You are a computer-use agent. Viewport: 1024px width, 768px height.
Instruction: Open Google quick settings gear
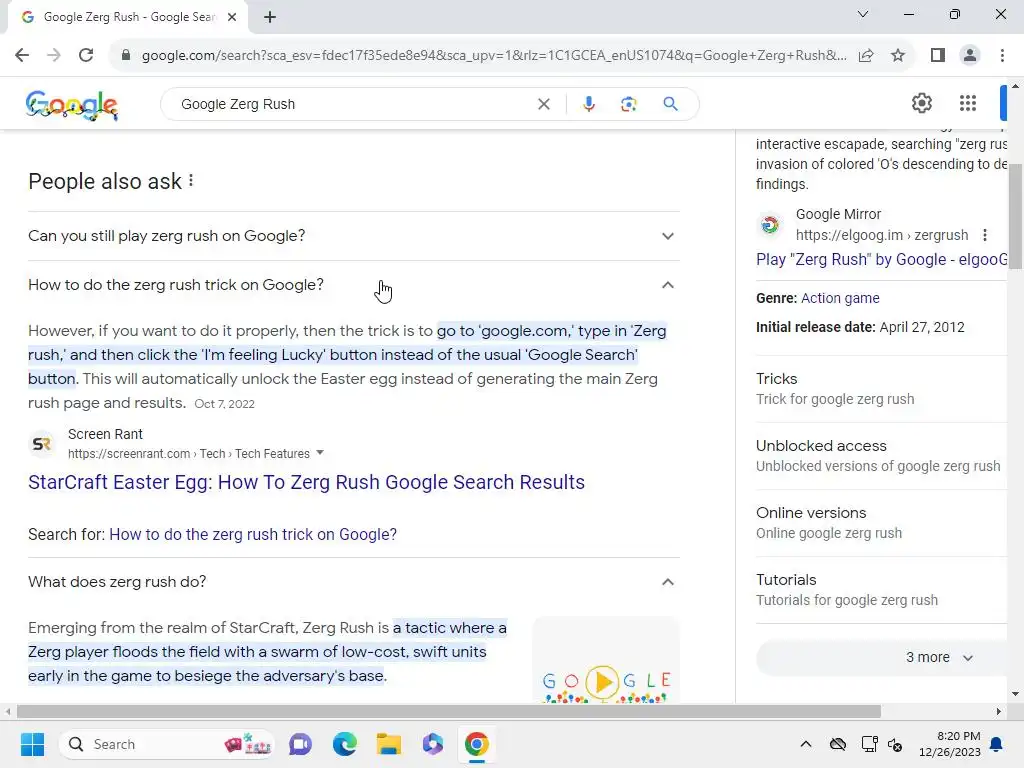click(921, 103)
